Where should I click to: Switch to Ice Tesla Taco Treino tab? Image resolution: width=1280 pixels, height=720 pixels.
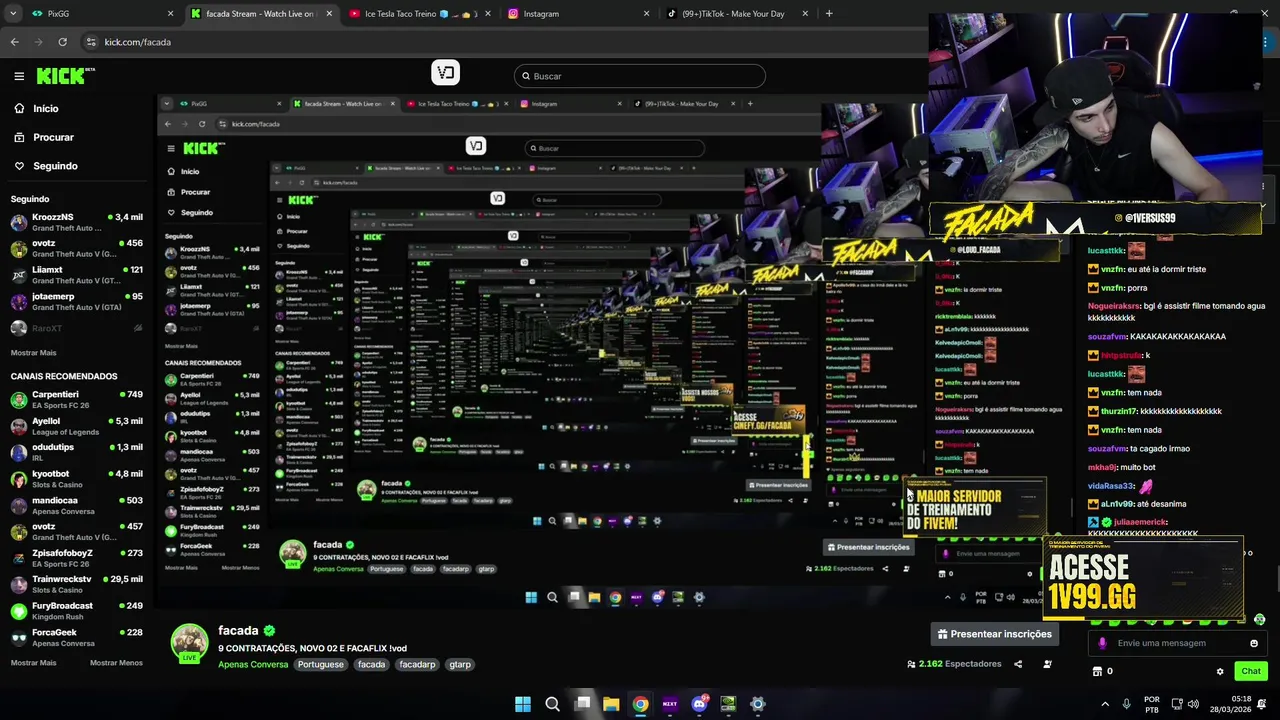click(x=420, y=14)
